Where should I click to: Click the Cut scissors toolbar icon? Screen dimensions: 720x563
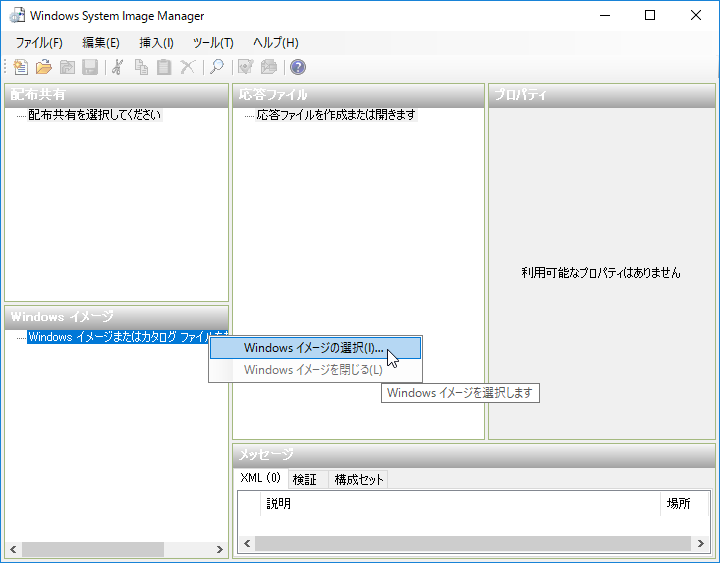118,67
